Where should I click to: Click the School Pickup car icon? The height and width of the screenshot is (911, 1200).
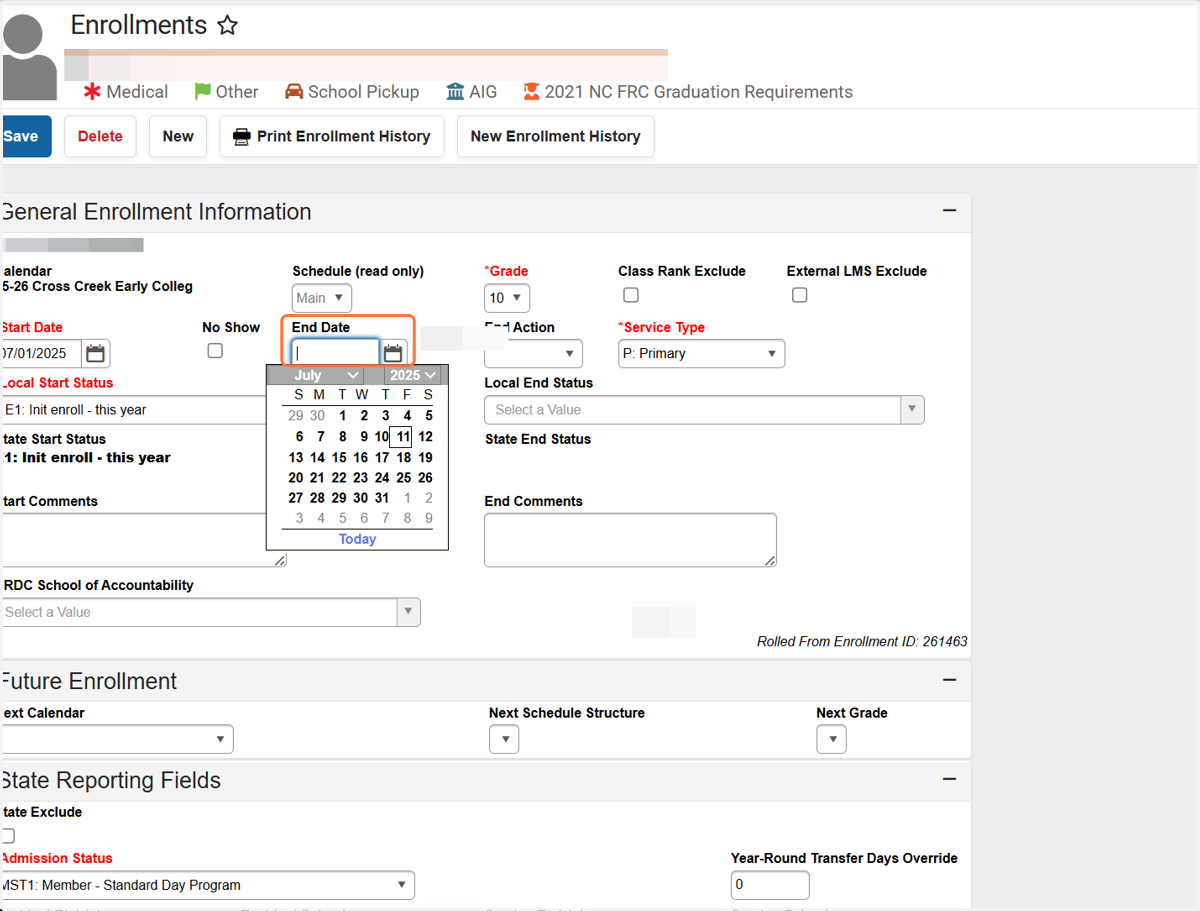(x=294, y=92)
